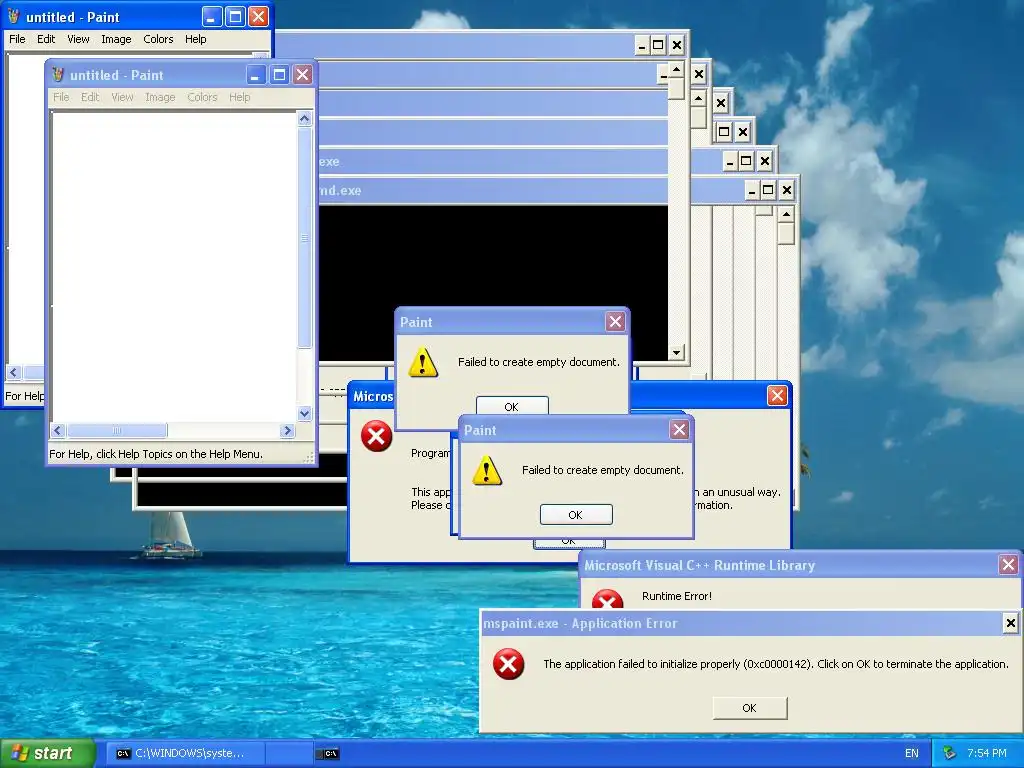1024x768 pixels.
Task: Click the EN language indicator in taskbar
Action: [x=912, y=753]
